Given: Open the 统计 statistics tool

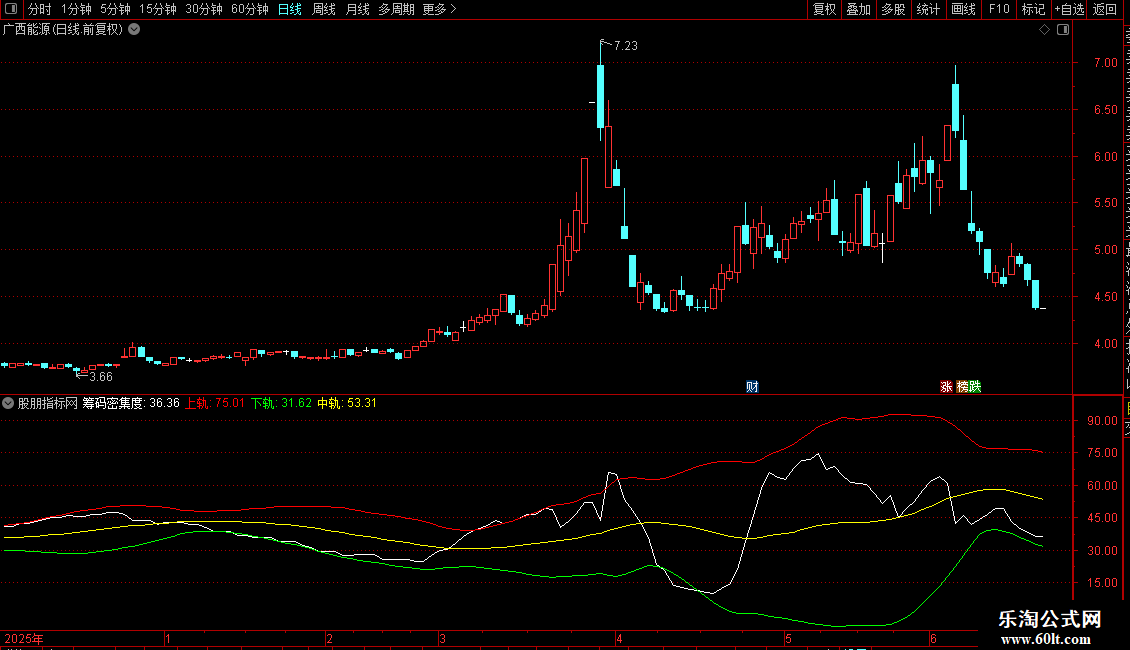Looking at the screenshot, I should [927, 9].
